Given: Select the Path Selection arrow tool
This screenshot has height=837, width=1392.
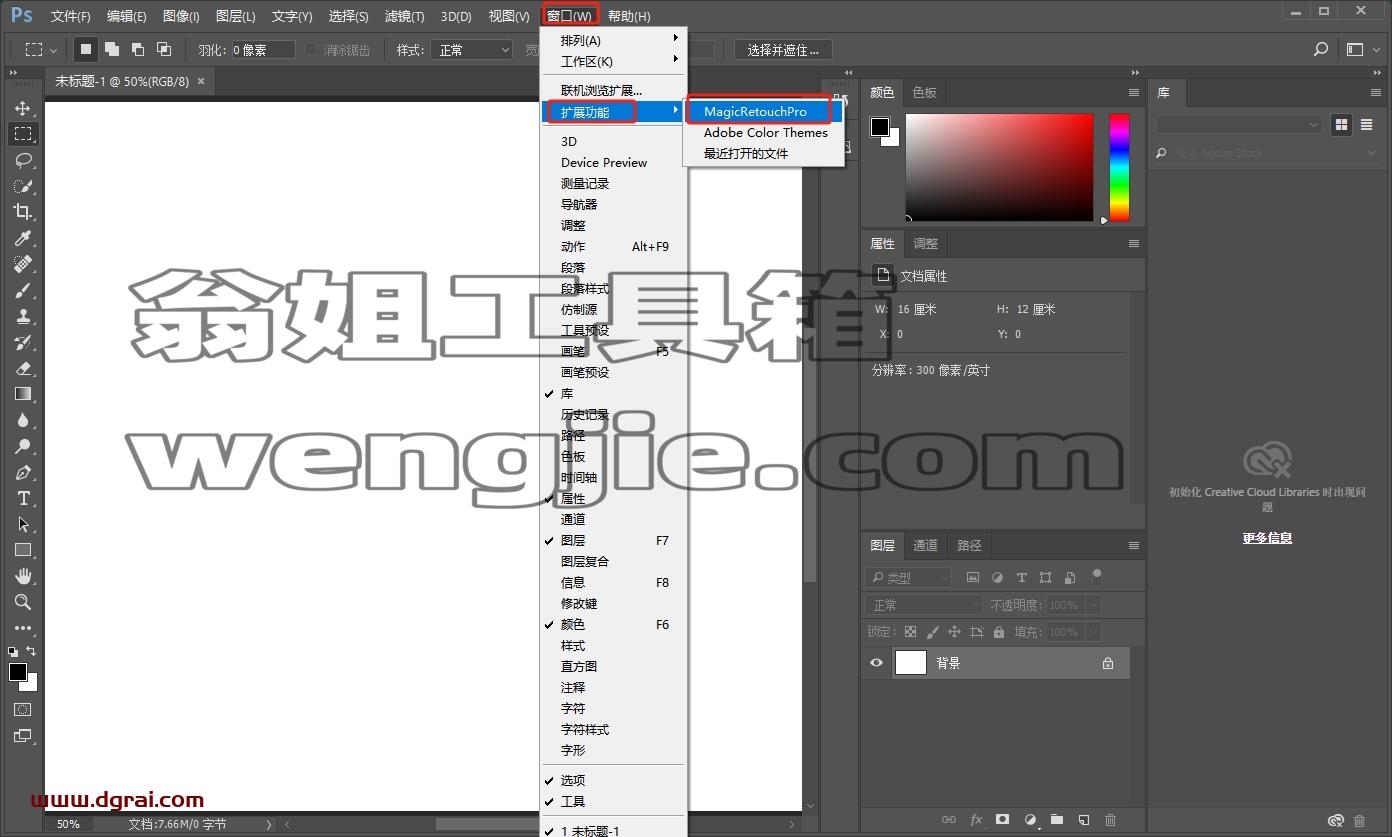Looking at the screenshot, I should coord(22,524).
